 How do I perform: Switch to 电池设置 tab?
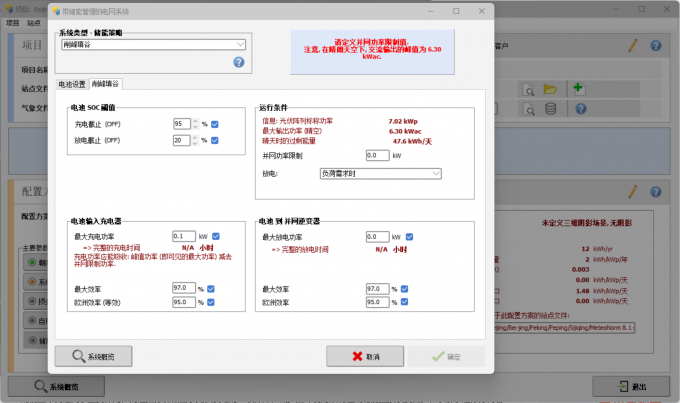pyautogui.click(x=72, y=84)
